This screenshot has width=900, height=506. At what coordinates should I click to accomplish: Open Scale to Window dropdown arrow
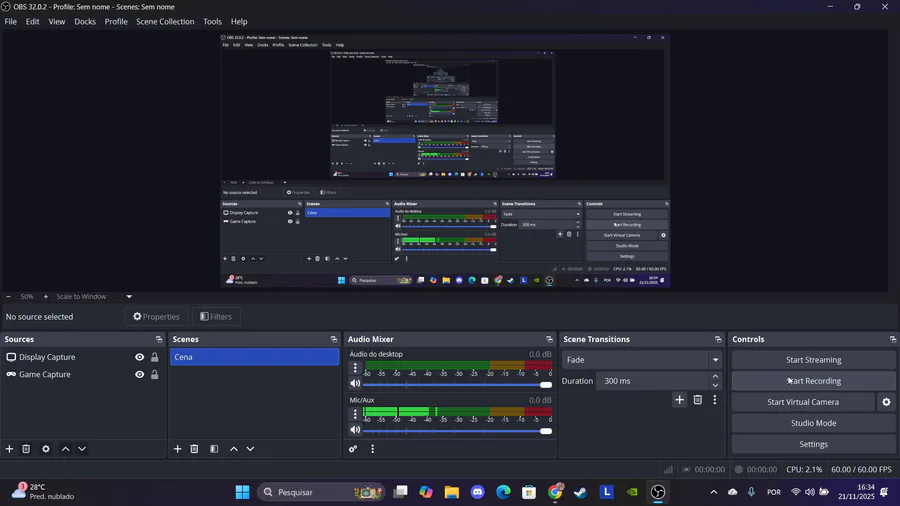pos(129,297)
